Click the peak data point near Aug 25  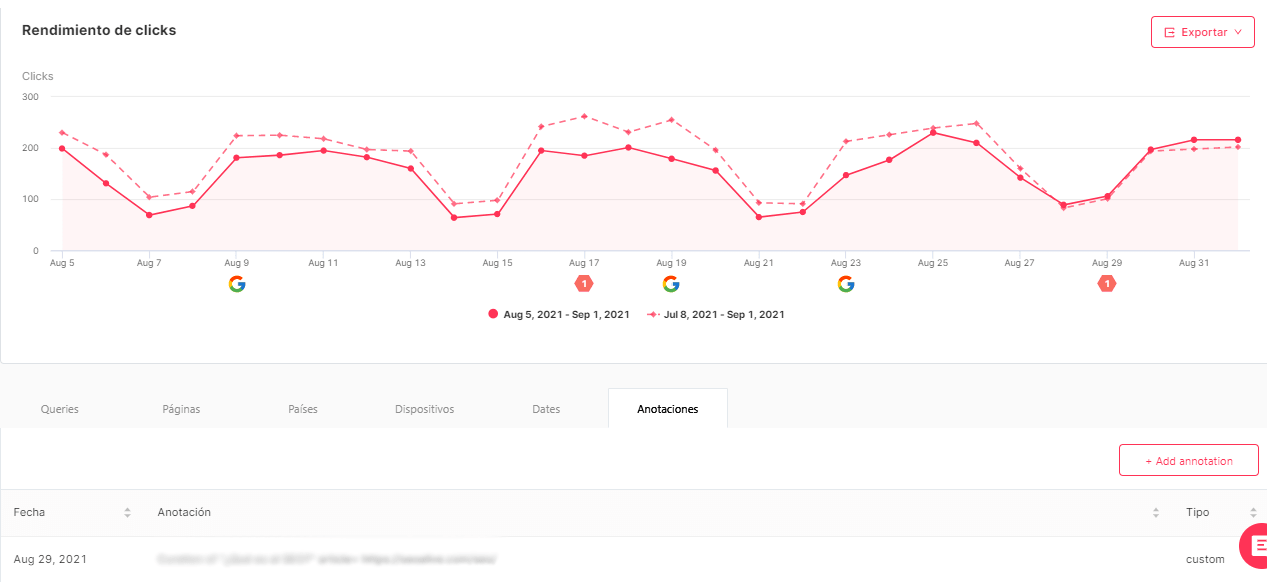[x=933, y=131]
